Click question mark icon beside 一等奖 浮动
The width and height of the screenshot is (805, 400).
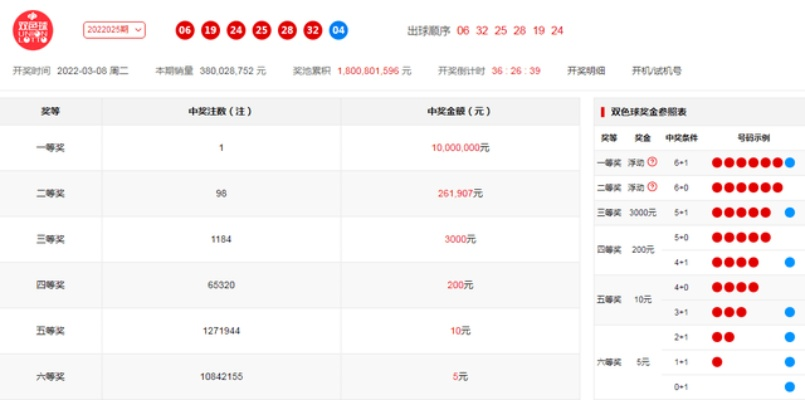point(652,162)
